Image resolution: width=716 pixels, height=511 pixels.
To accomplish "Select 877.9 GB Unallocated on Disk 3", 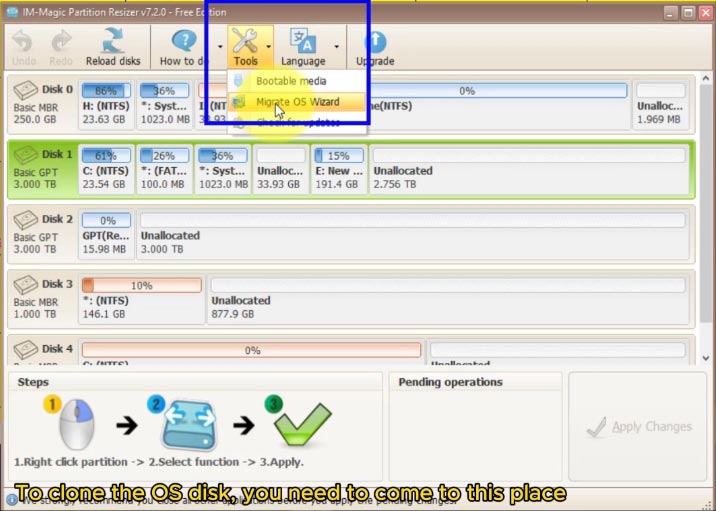I will tap(448, 299).
